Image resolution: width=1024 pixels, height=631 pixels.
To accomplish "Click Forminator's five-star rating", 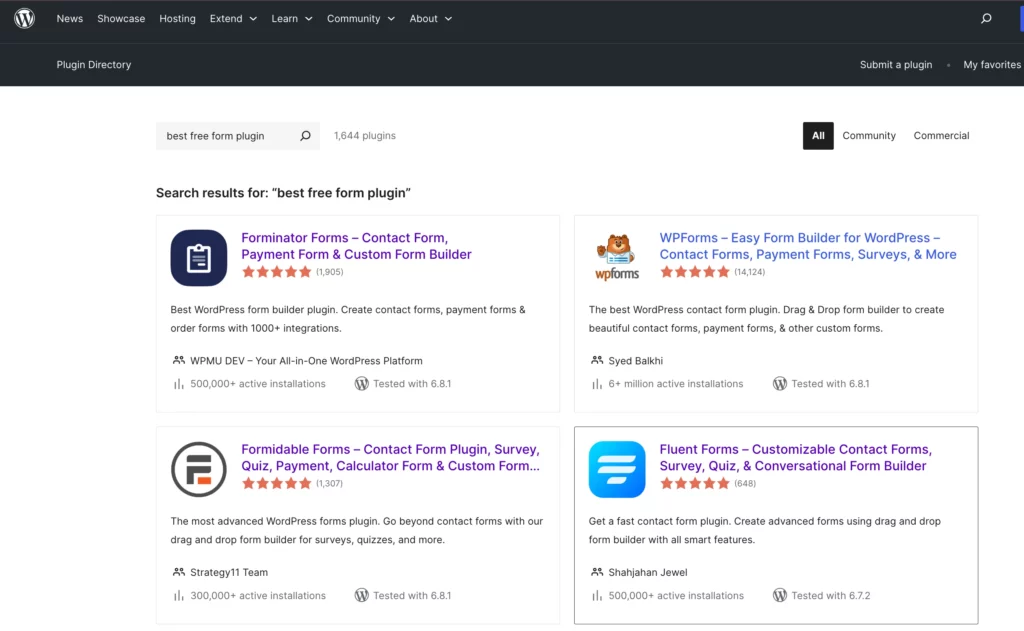I will [x=276, y=272].
